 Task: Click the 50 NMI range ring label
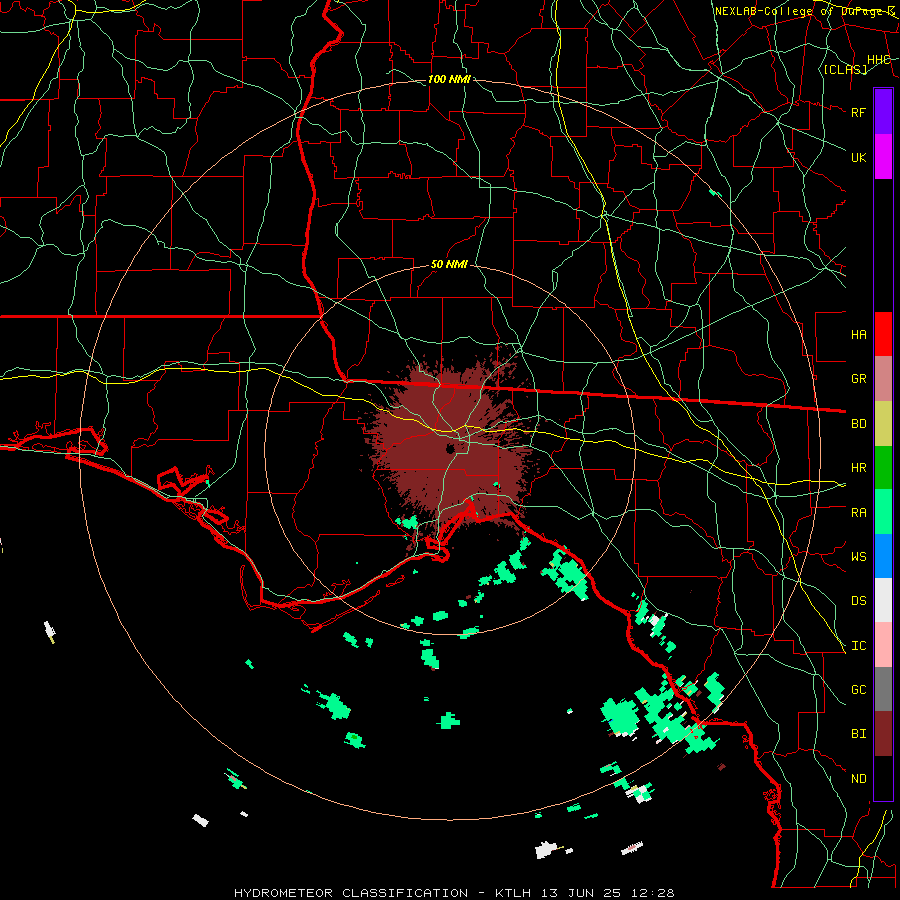tap(449, 265)
